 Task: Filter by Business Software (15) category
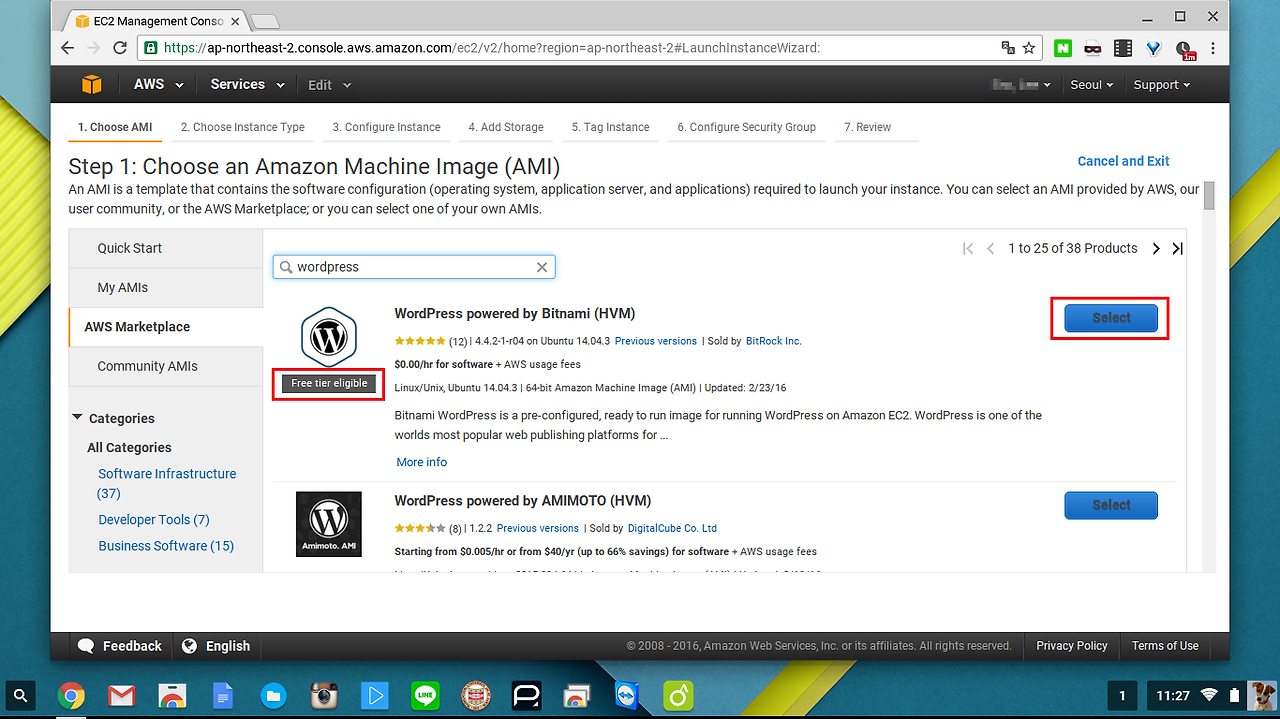pos(166,546)
